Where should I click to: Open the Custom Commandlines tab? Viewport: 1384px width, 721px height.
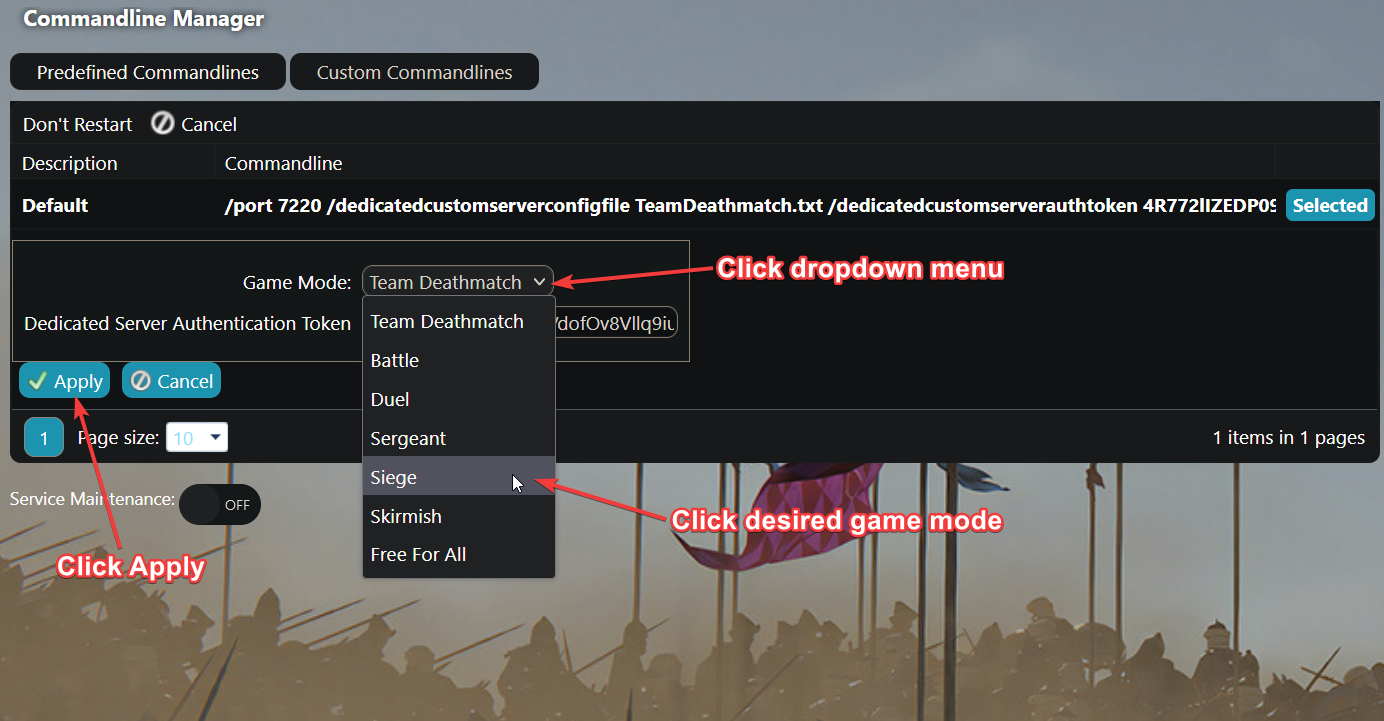pos(414,72)
